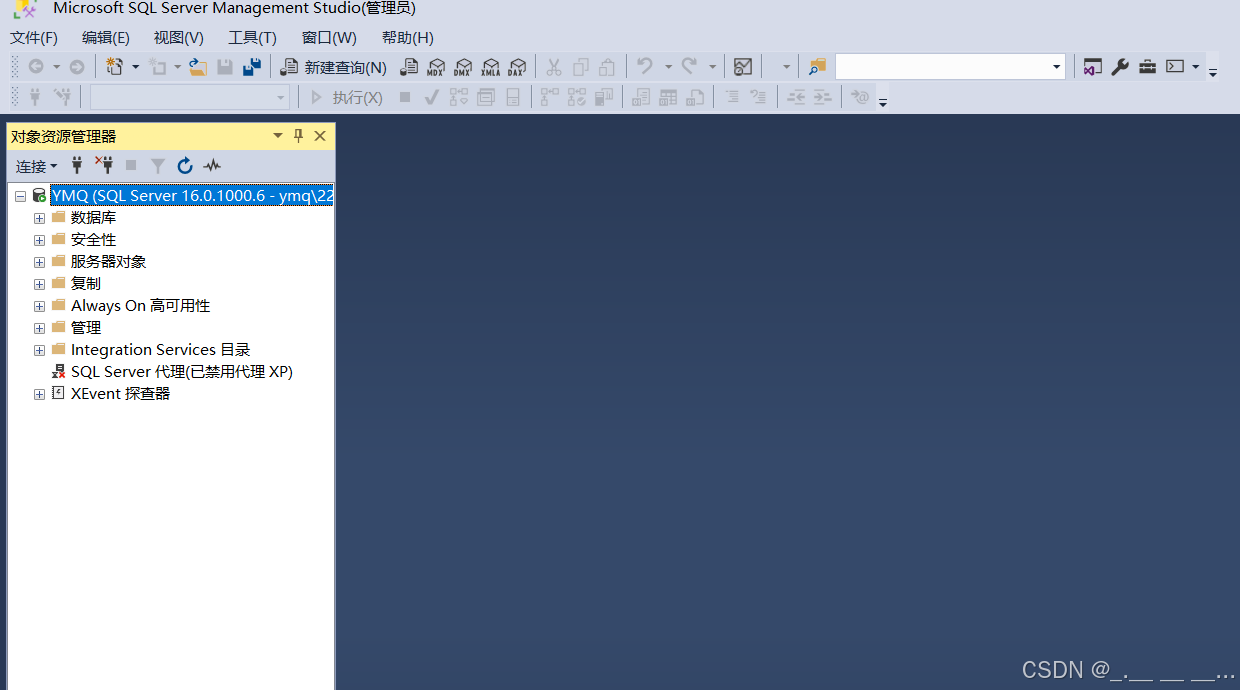Click the Filter funnel icon in Object Explorer
Screen dimensions: 1240x690
(158, 166)
